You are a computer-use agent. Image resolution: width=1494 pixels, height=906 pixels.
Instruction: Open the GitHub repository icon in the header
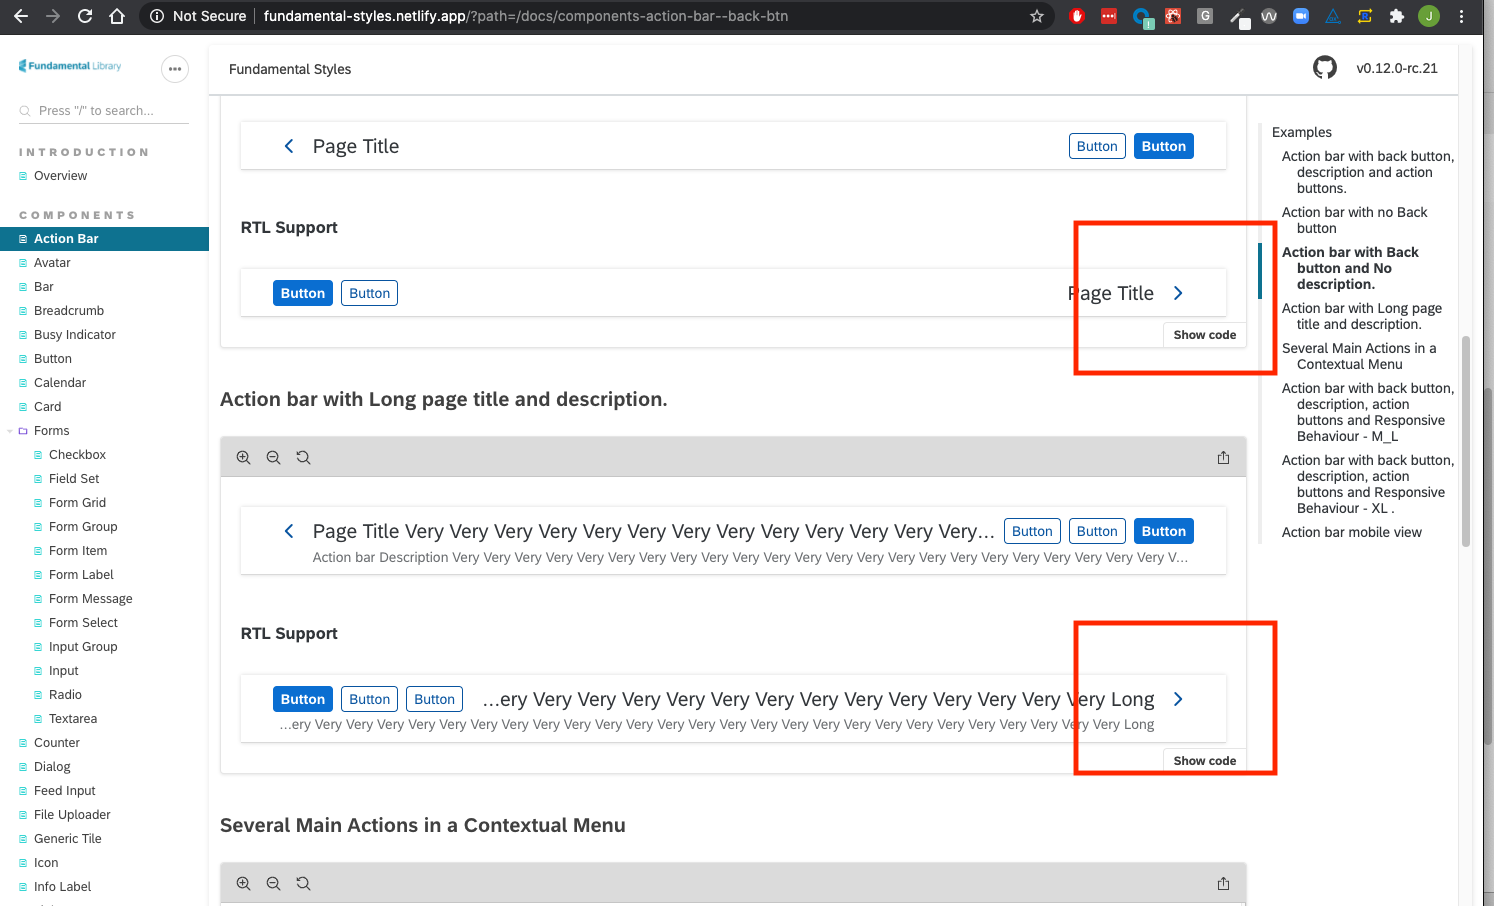(x=1324, y=67)
